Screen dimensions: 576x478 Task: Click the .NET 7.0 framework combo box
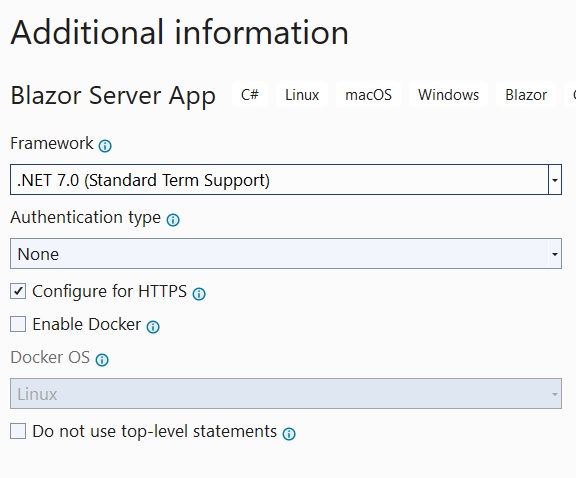286,180
